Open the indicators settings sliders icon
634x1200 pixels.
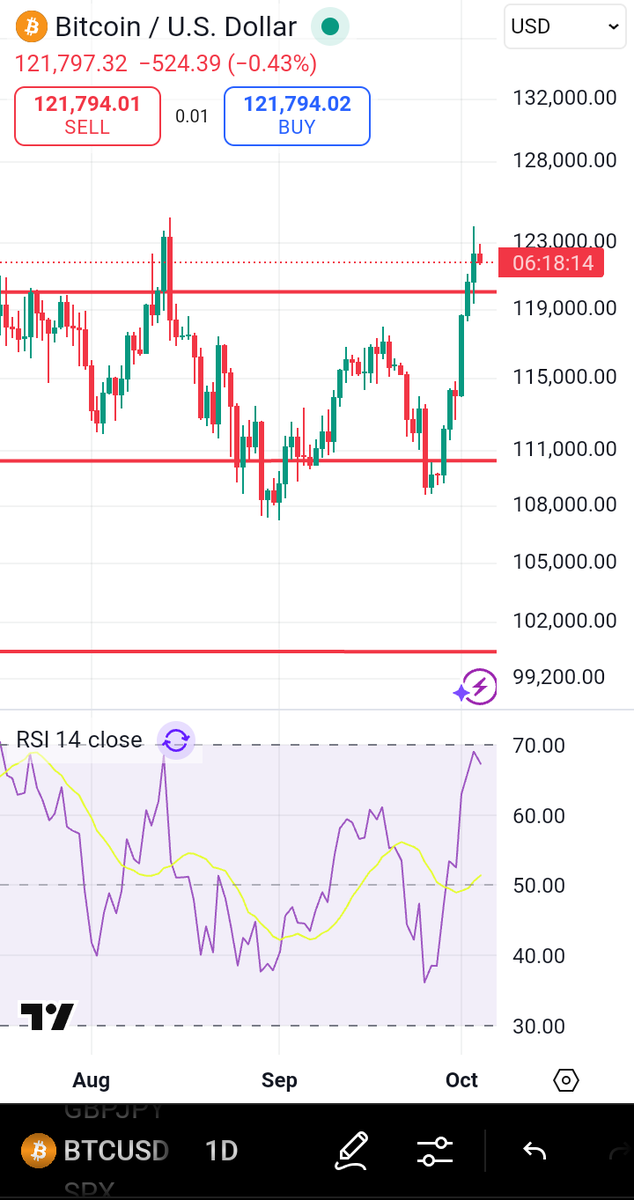tap(435, 1151)
